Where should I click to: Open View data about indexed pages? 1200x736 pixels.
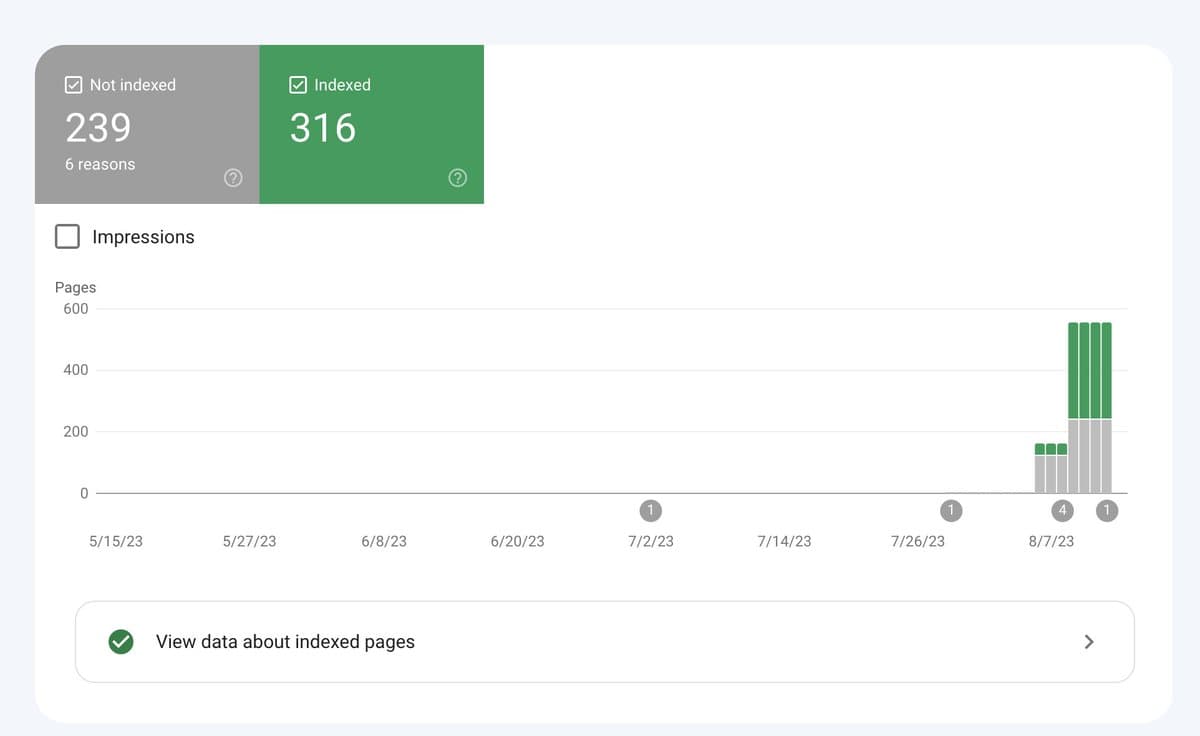(x=605, y=642)
